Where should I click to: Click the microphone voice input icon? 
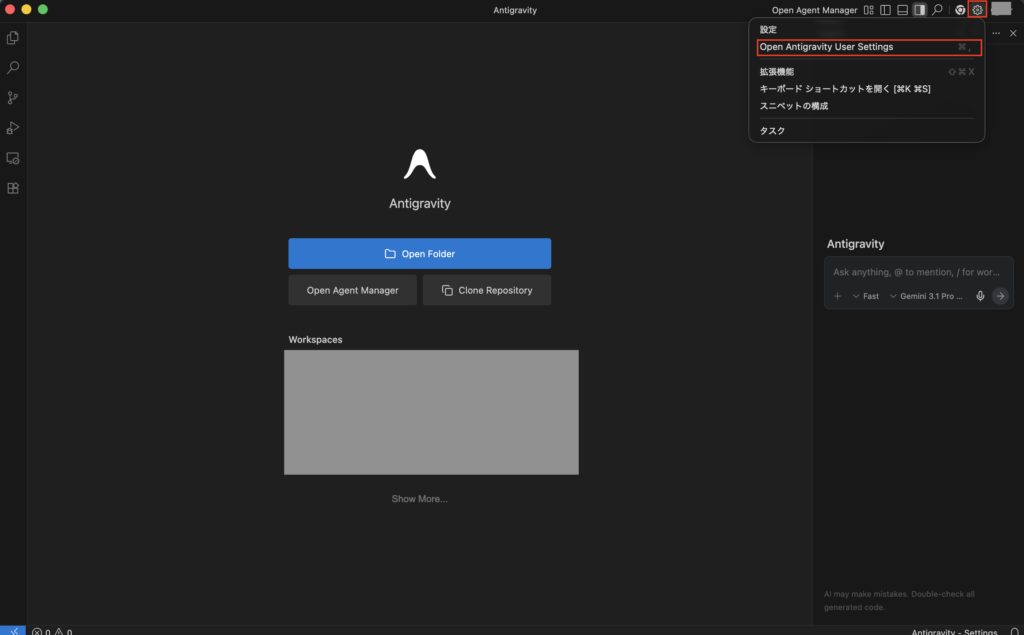(980, 296)
